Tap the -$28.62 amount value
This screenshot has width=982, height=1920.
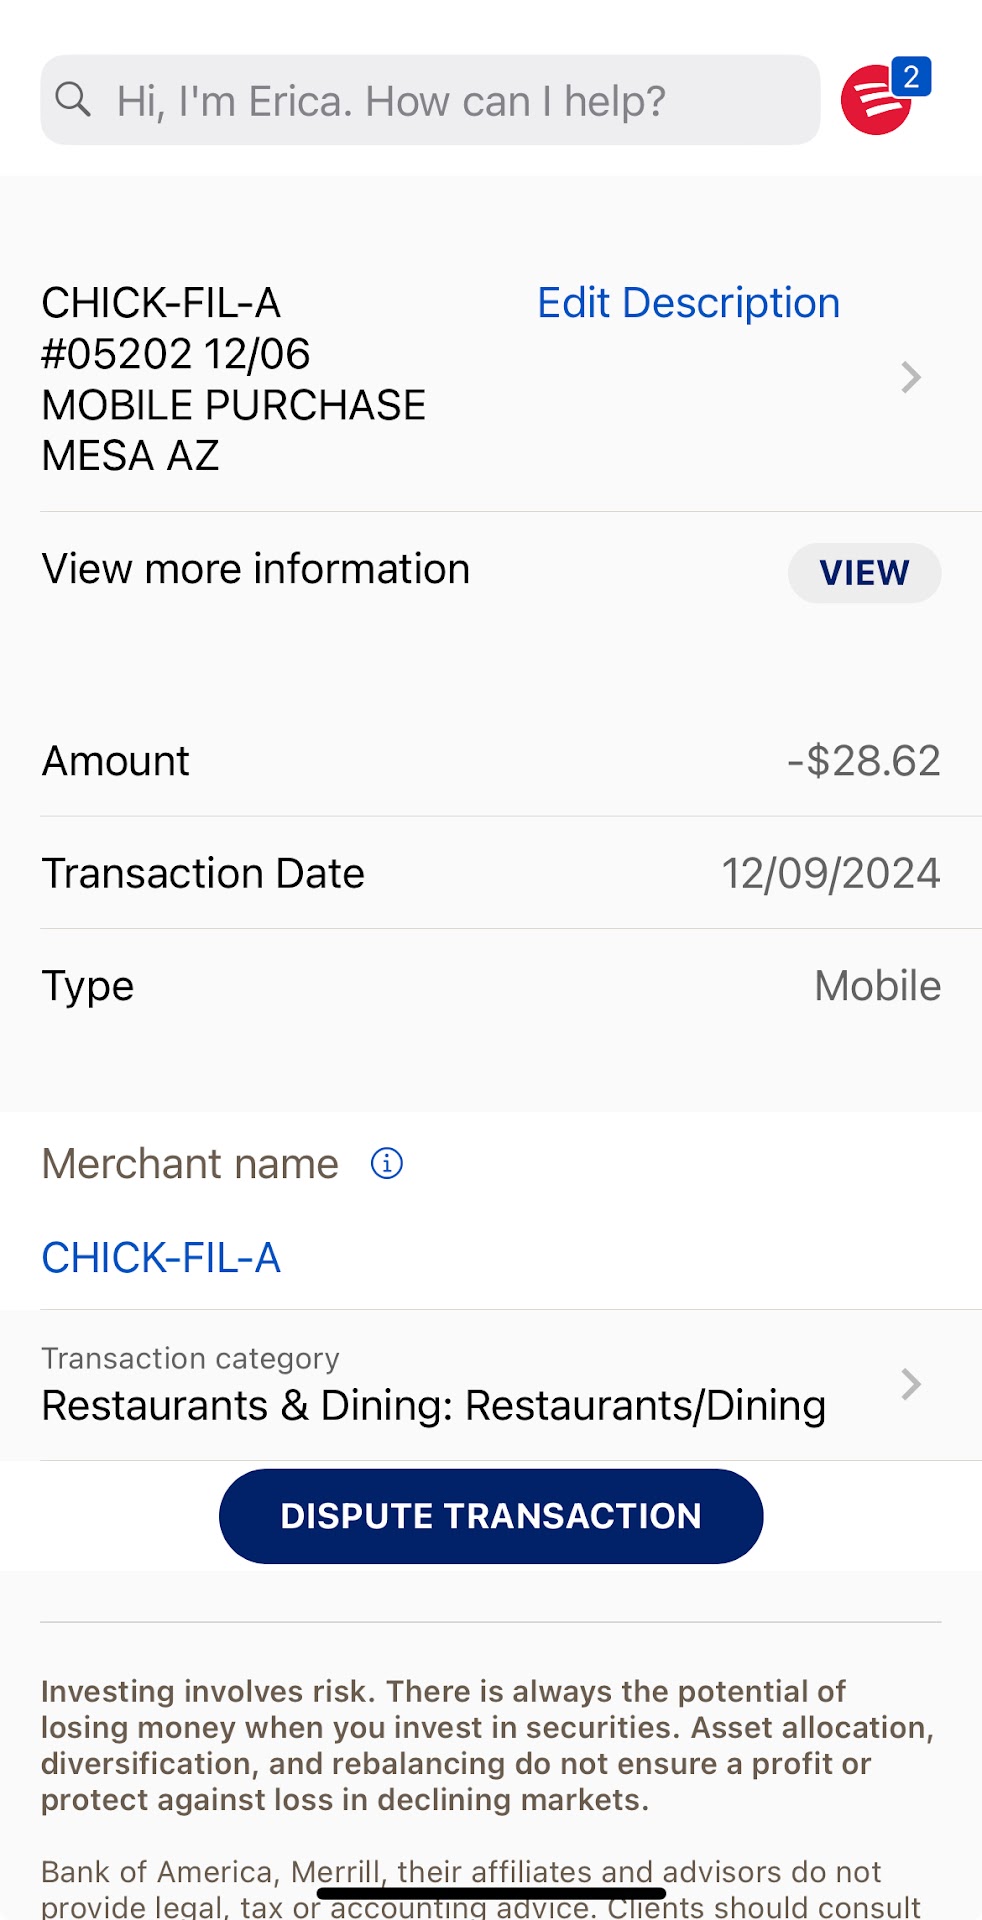pos(864,761)
